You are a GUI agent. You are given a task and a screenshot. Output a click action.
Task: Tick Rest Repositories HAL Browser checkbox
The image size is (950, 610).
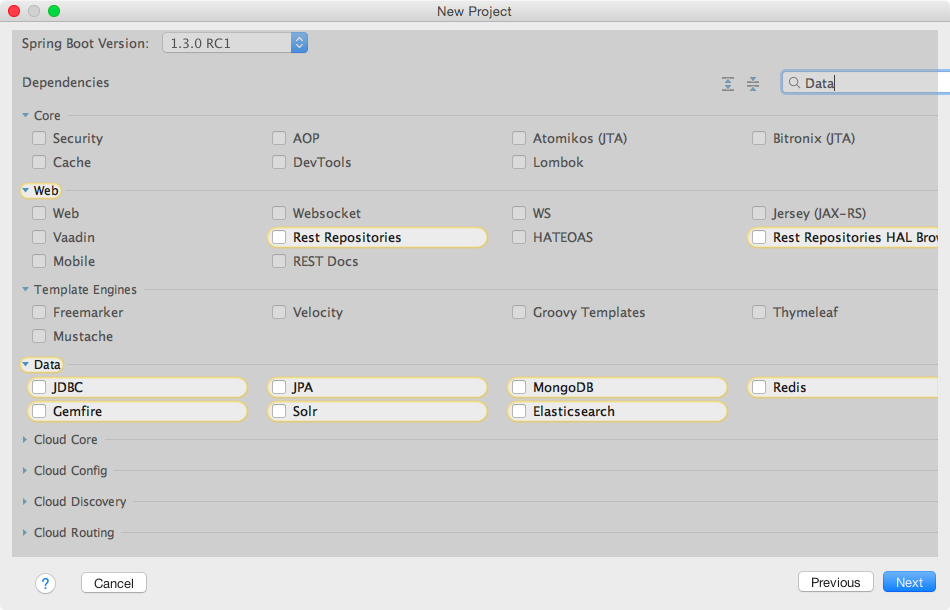coord(759,237)
